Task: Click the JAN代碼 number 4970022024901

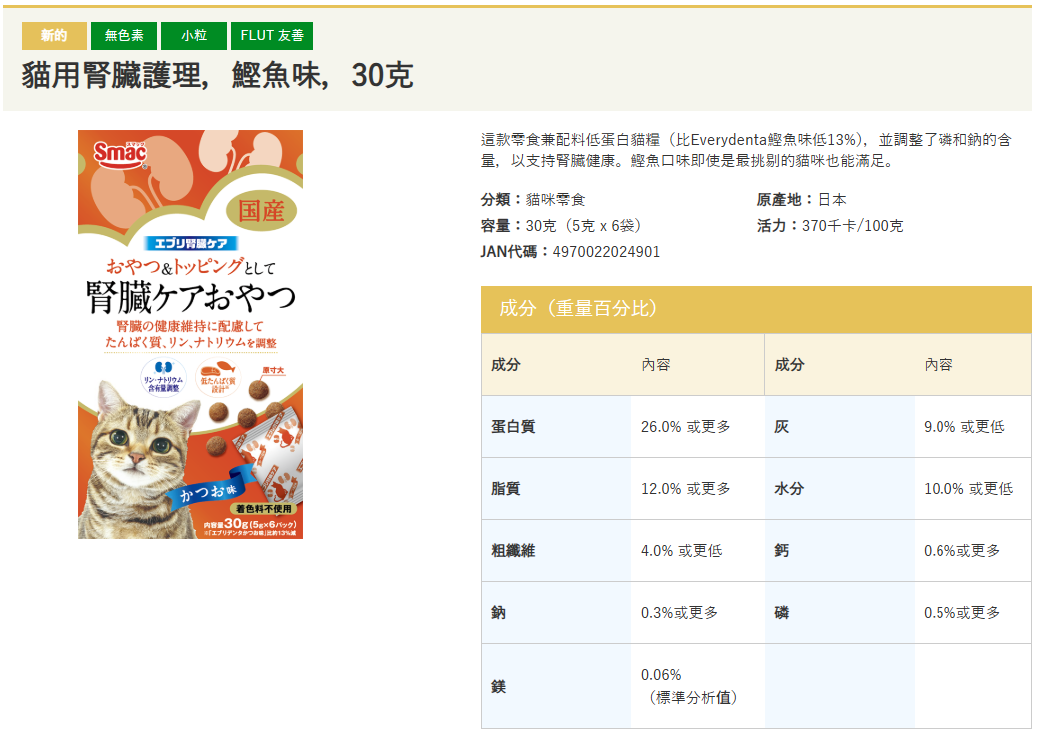Action: click(606, 252)
